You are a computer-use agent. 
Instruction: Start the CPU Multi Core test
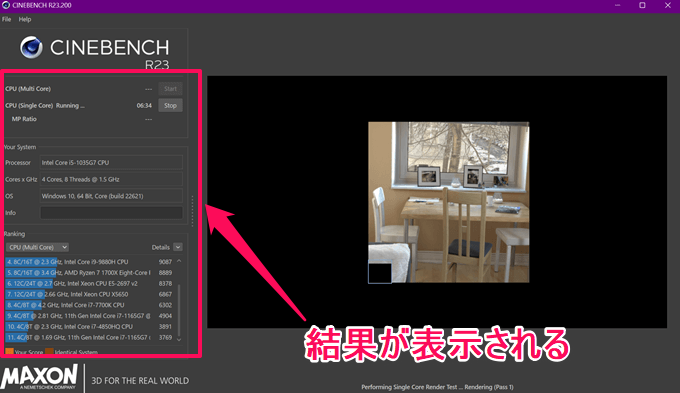click(170, 88)
